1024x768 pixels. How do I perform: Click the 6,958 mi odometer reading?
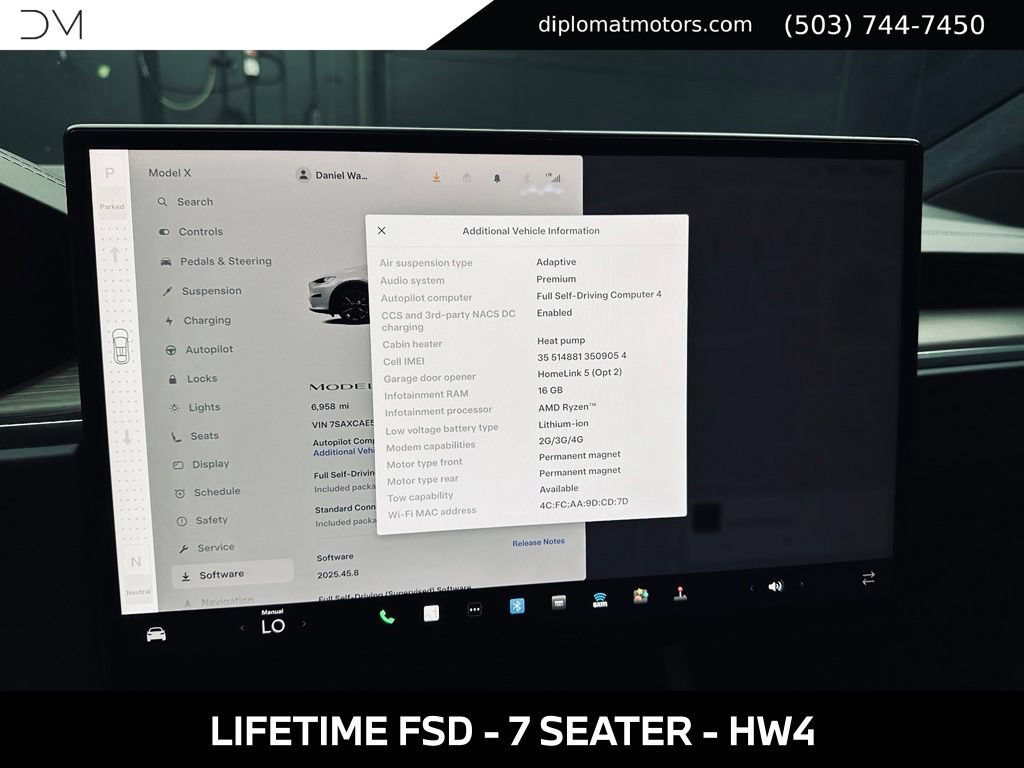[330, 406]
